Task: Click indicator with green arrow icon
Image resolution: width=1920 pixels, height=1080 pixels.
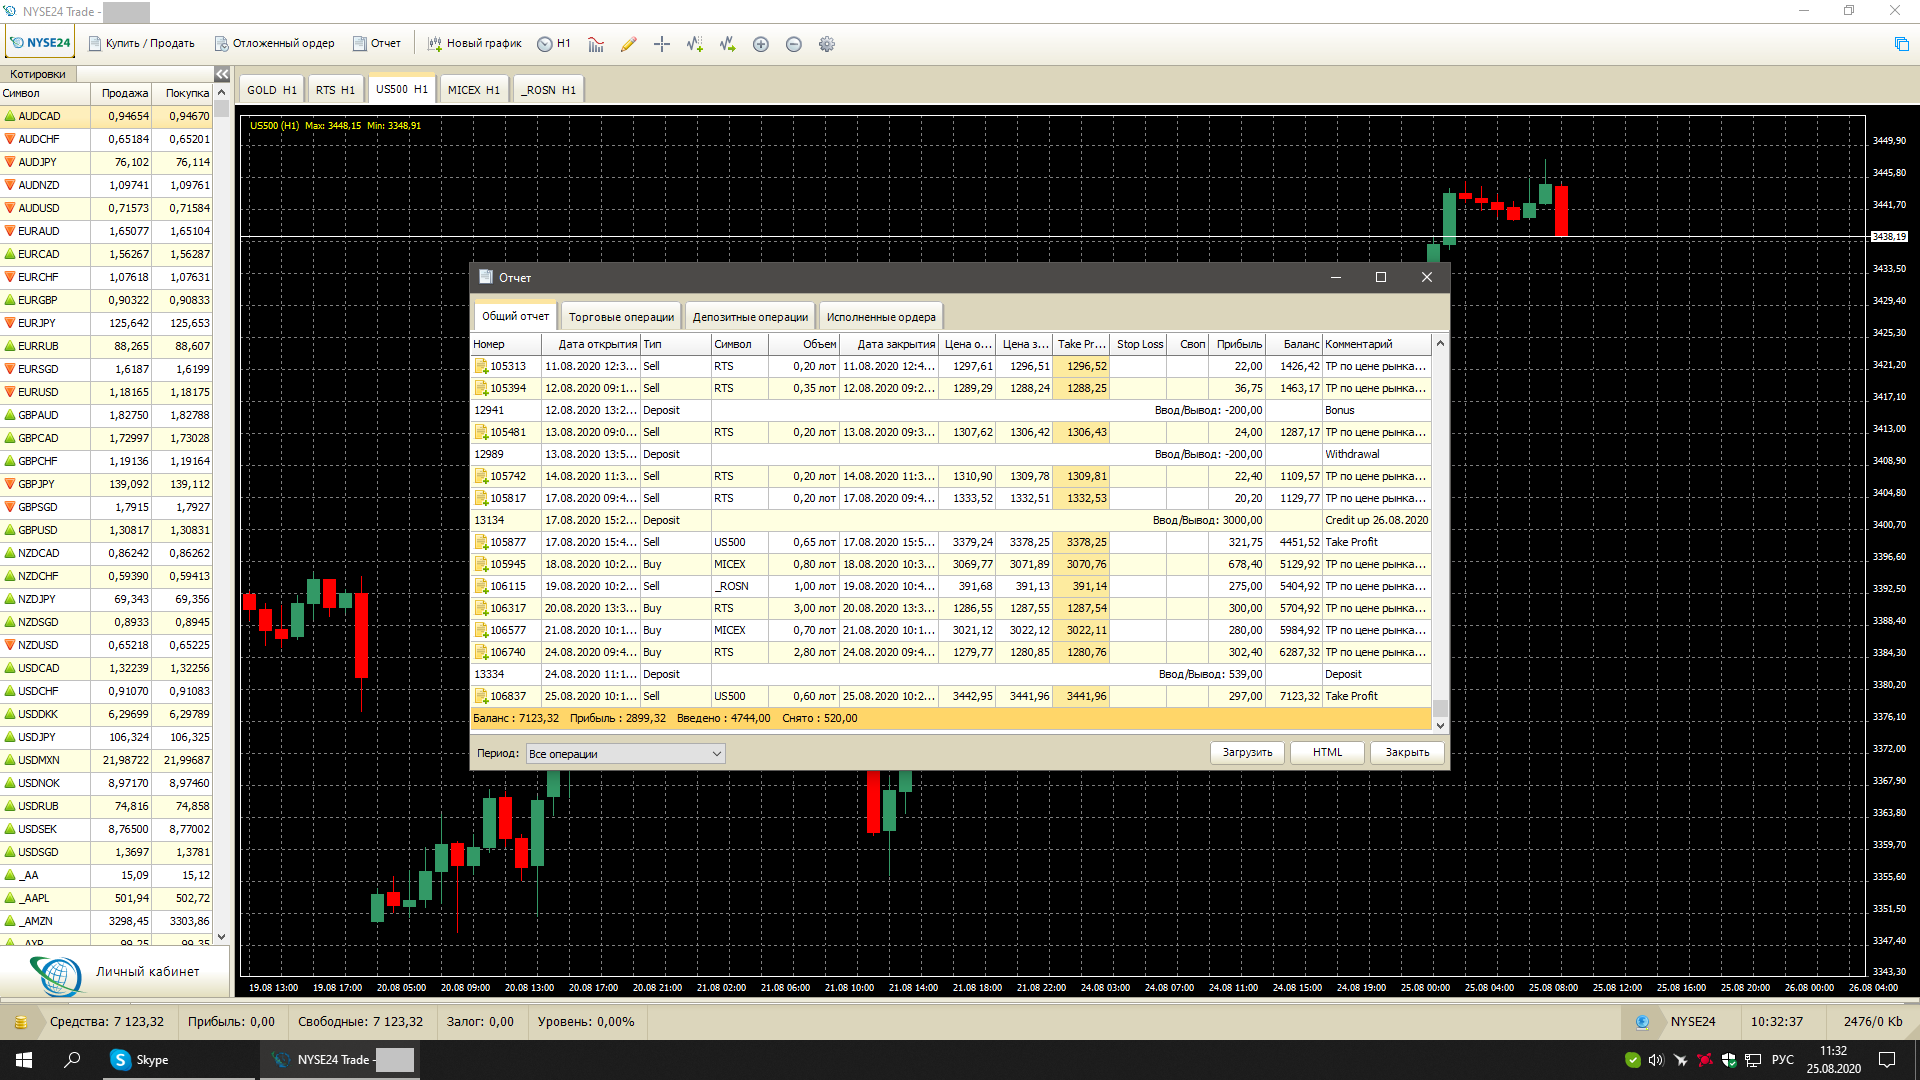Action: (x=728, y=44)
